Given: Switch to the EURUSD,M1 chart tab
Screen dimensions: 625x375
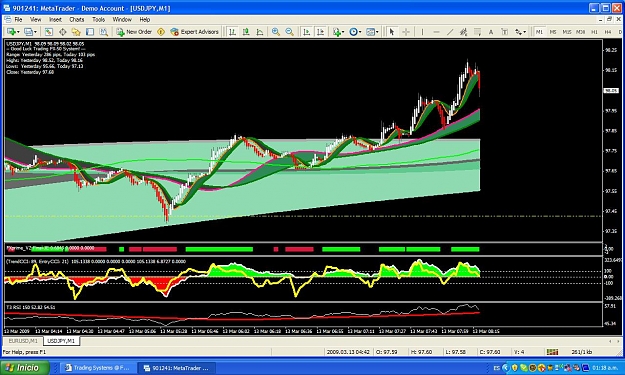Looking at the screenshot, I should coord(23,341).
